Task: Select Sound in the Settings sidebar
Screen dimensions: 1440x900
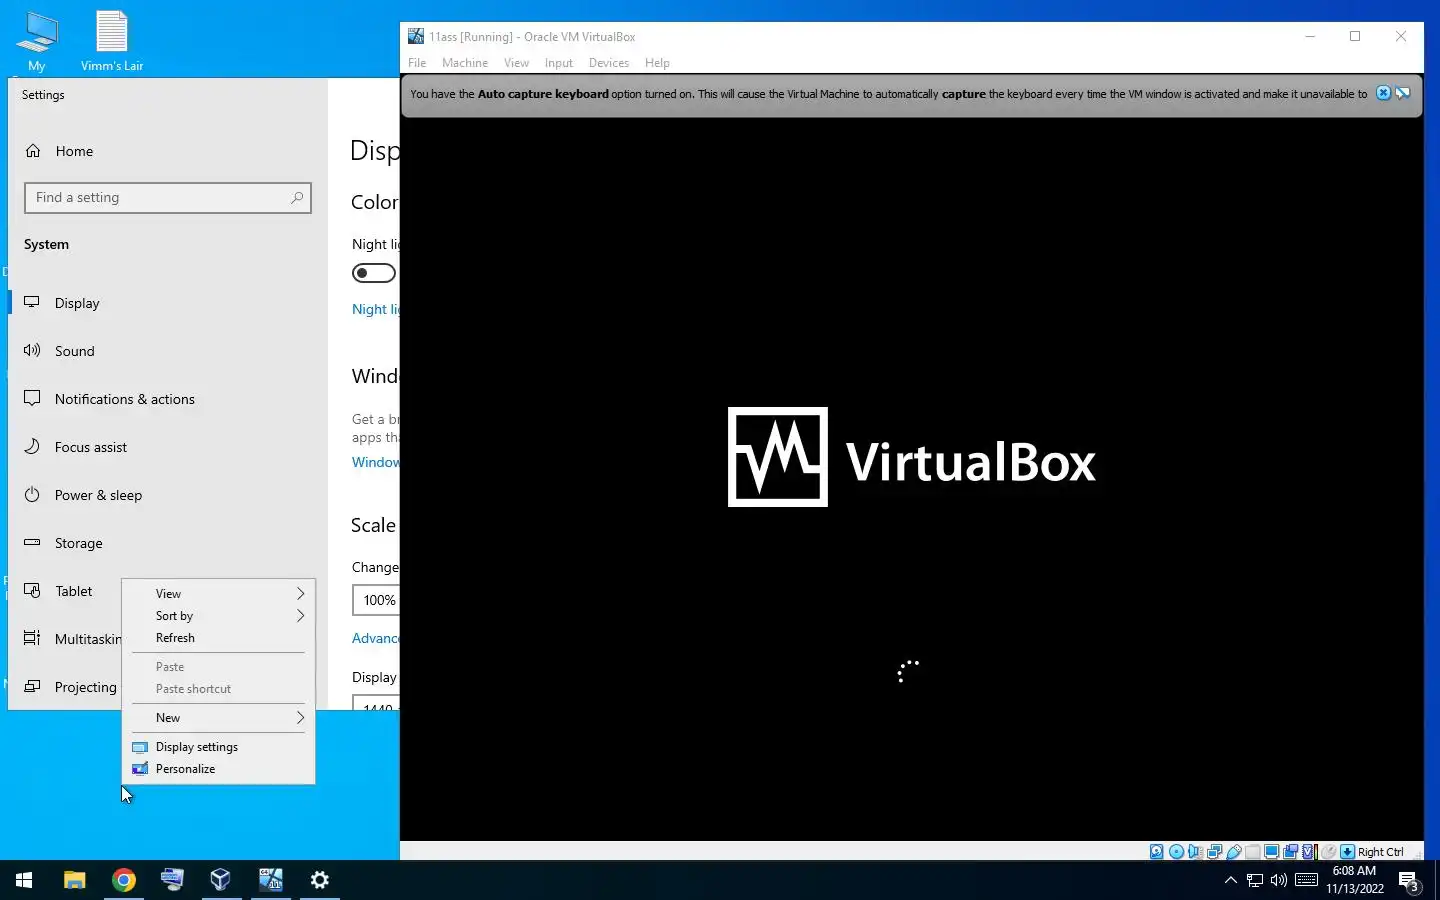Action: [168, 351]
